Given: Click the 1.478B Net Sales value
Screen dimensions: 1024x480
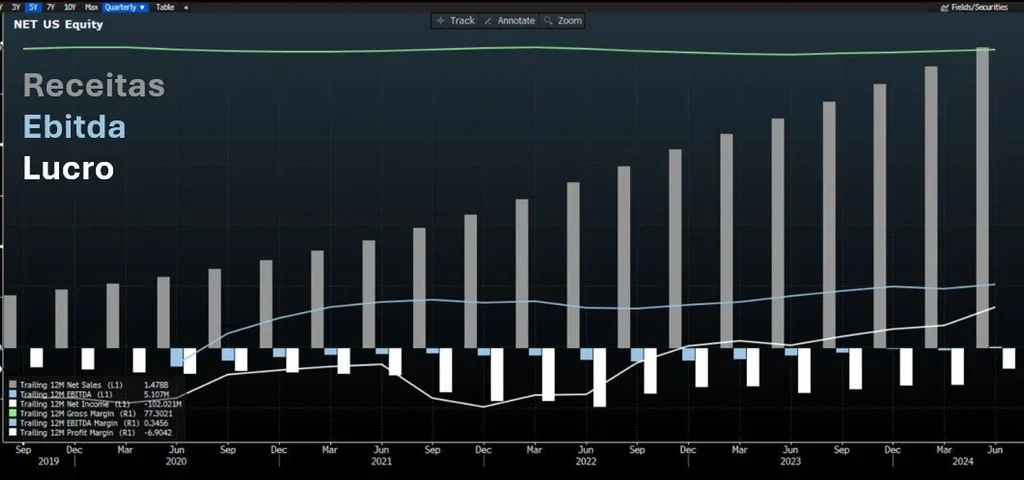Looking at the screenshot, I should 155,385.
